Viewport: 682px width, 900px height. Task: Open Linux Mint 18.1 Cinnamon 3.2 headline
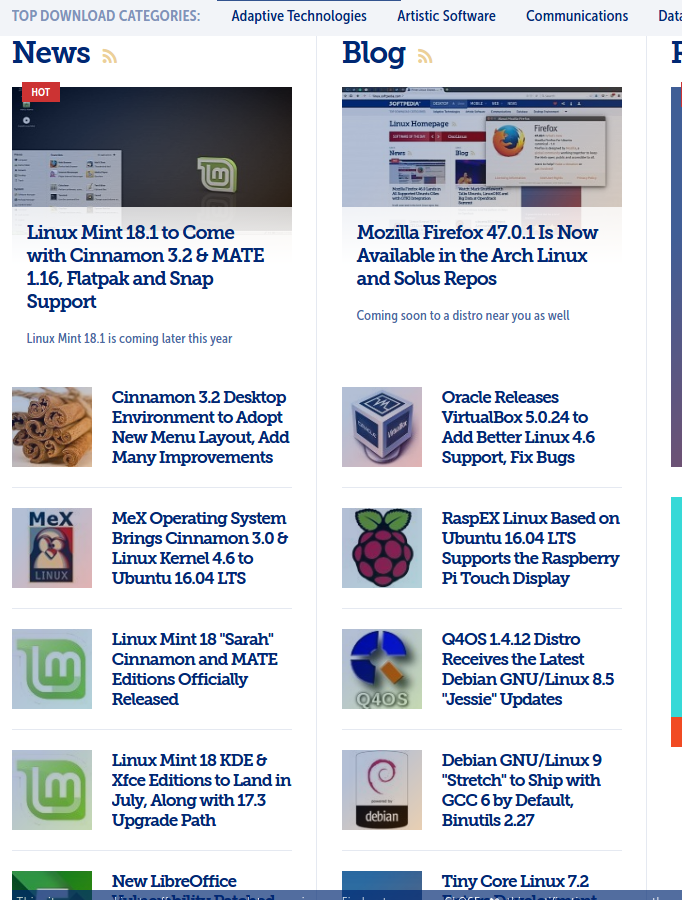pos(145,267)
